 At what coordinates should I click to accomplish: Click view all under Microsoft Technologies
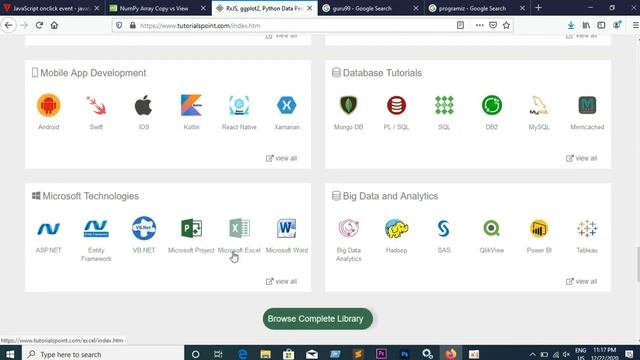pos(281,281)
